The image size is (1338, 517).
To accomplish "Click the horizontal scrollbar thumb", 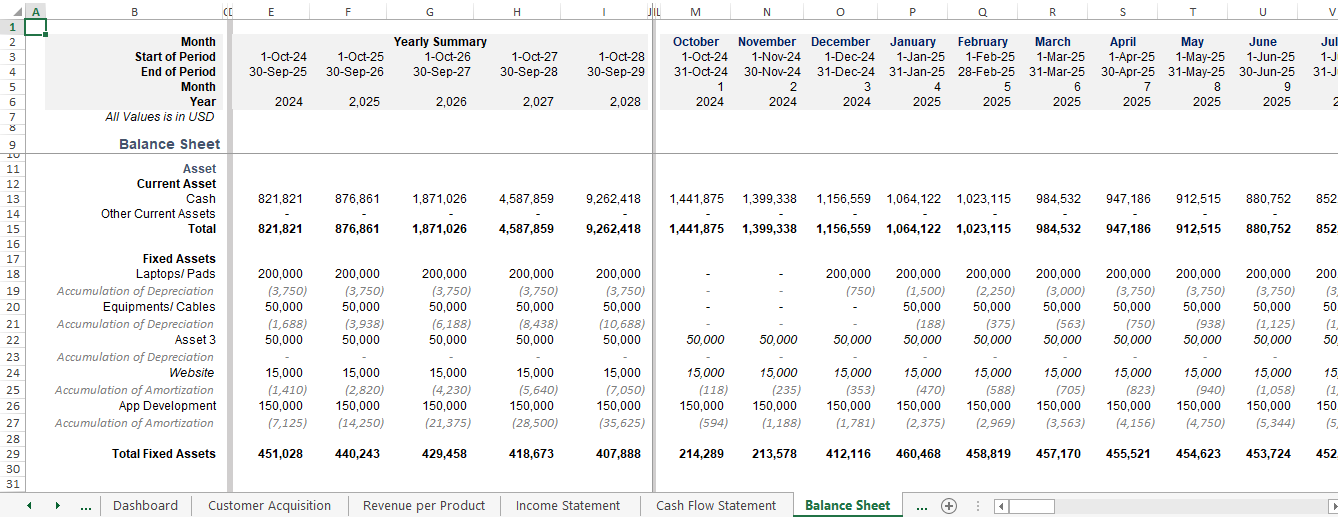I will (x=1031, y=506).
